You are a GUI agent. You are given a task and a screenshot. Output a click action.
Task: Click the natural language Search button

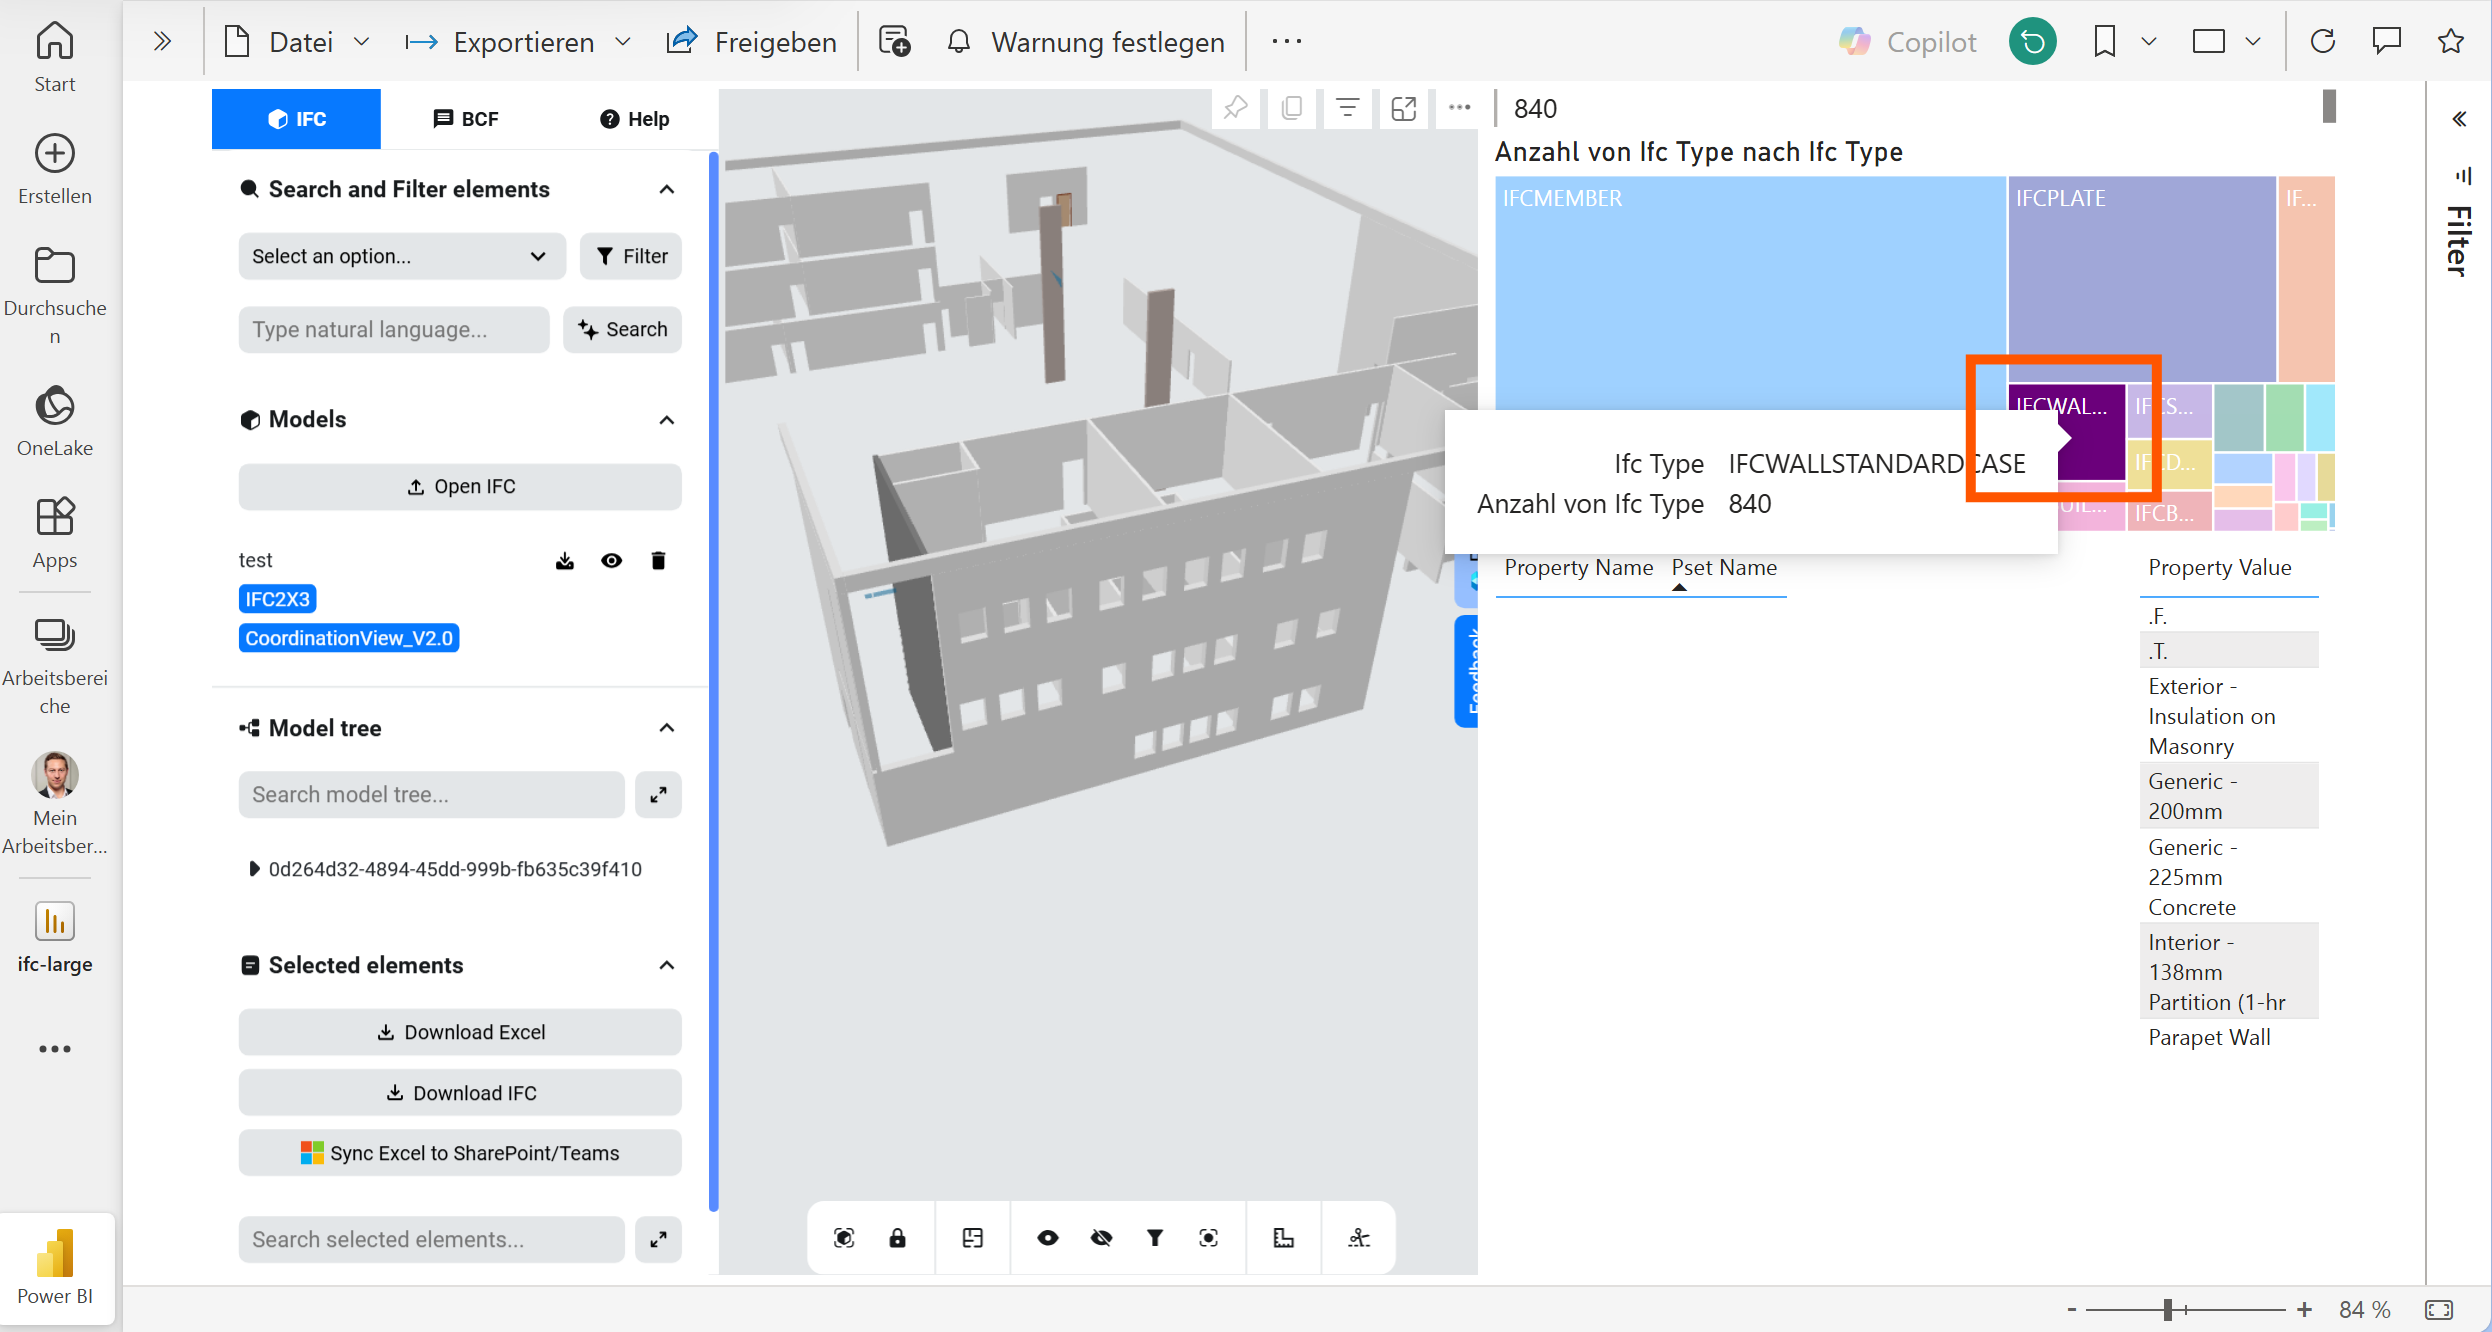click(x=622, y=330)
